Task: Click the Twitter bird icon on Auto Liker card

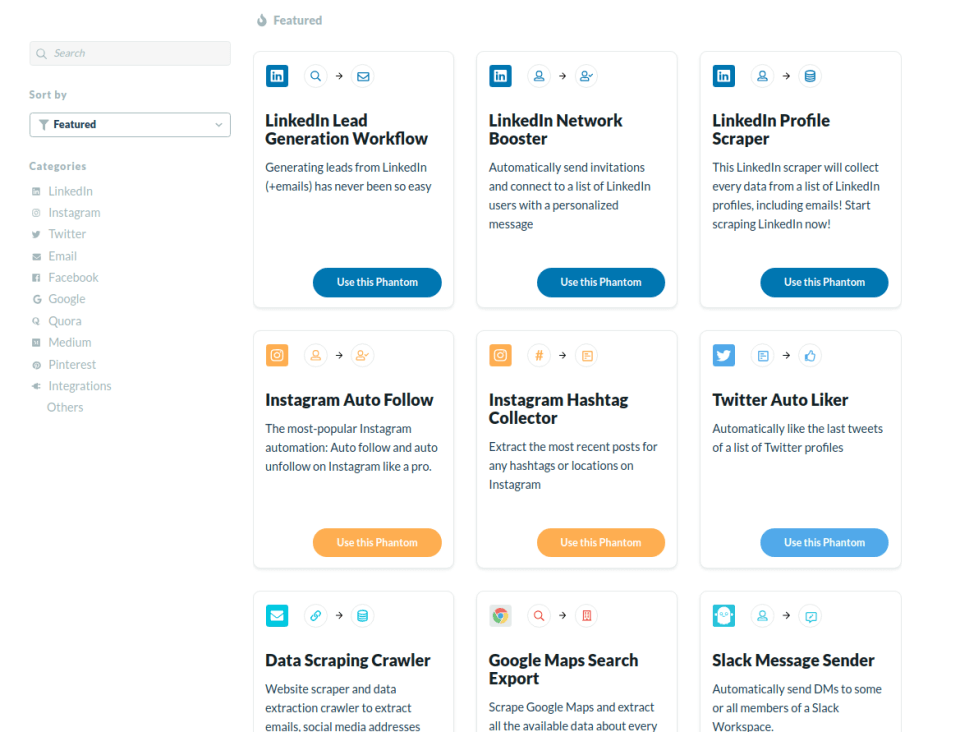Action: click(724, 355)
